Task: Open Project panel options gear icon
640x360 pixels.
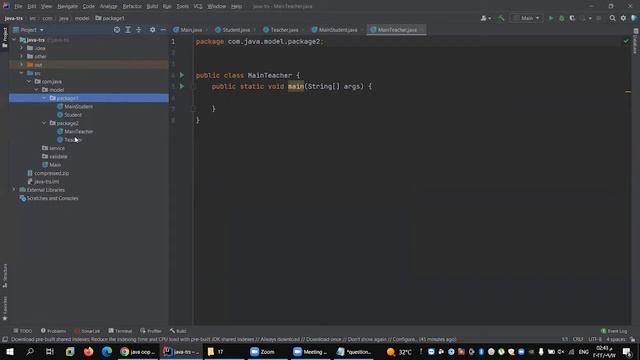Action: click(x=152, y=30)
